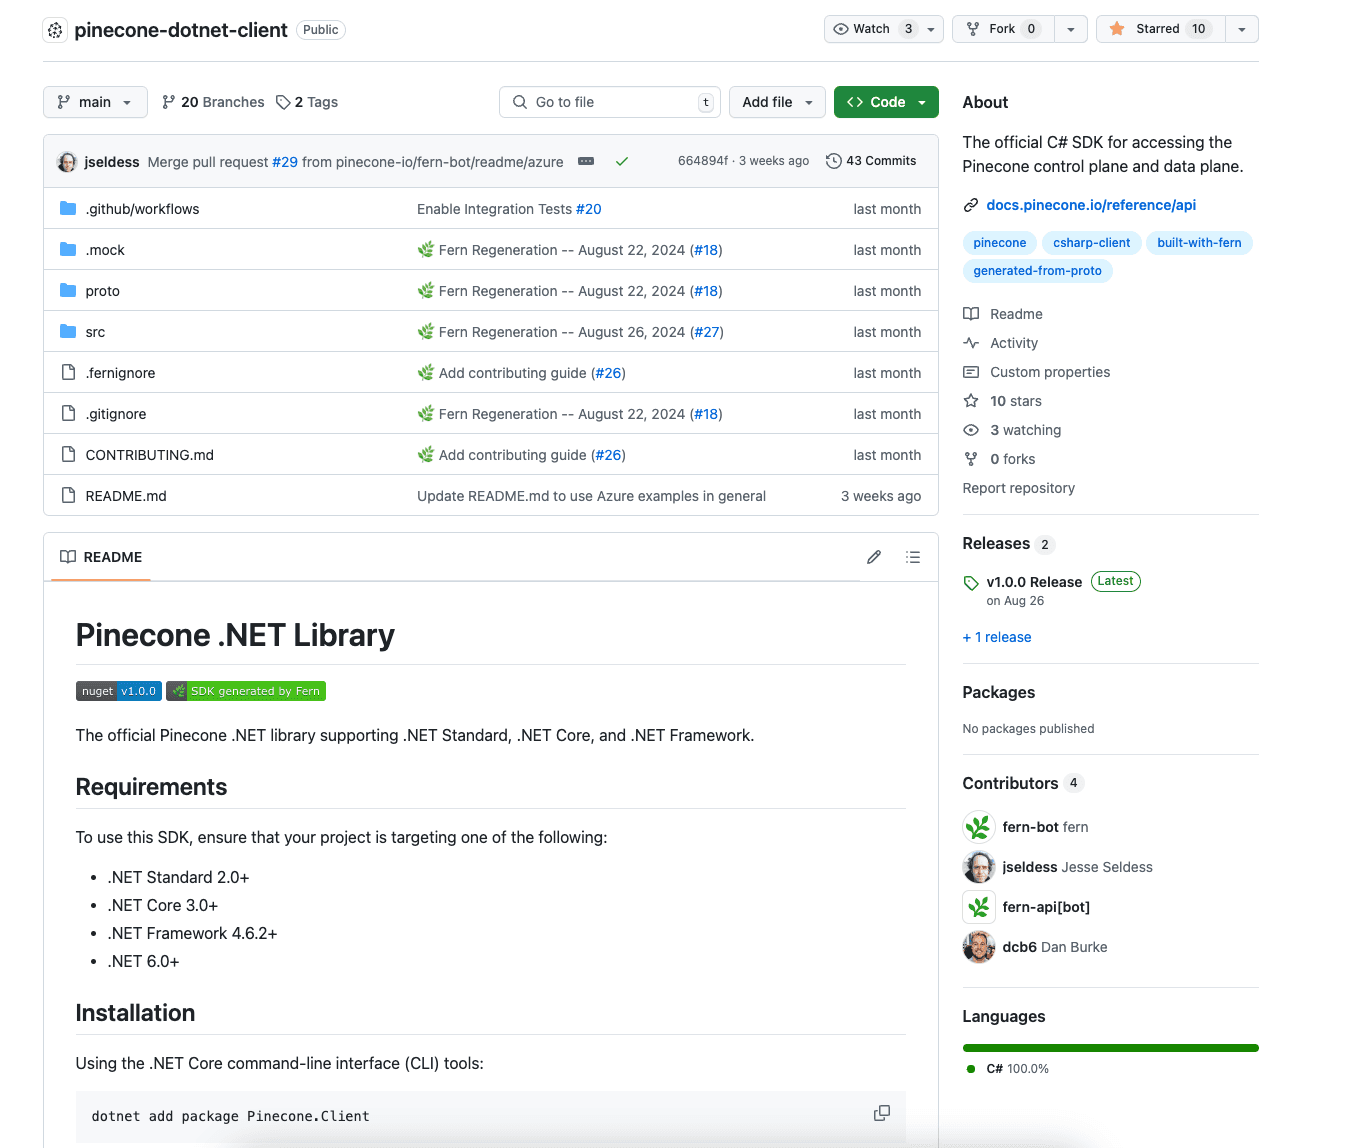Expand the star lists dropdown arrow
Image resolution: width=1347 pixels, height=1148 pixels.
click(x=1242, y=29)
